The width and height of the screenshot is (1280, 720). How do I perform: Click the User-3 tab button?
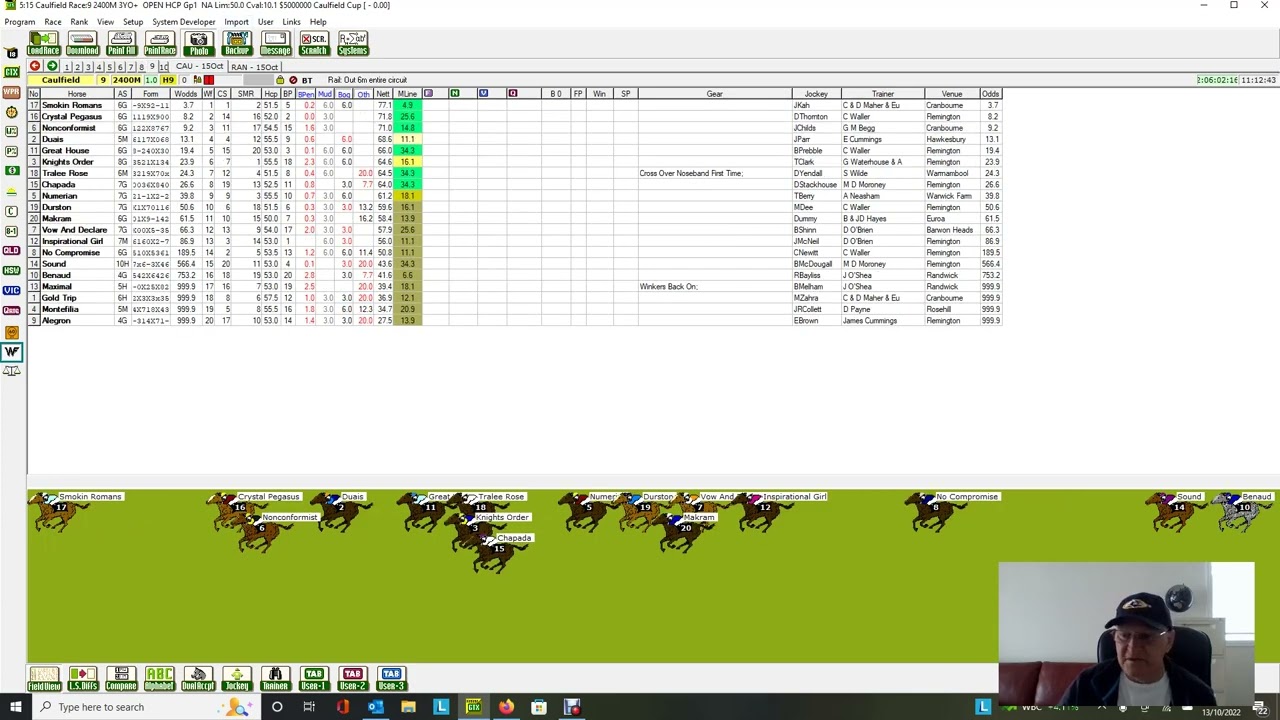(x=391, y=679)
